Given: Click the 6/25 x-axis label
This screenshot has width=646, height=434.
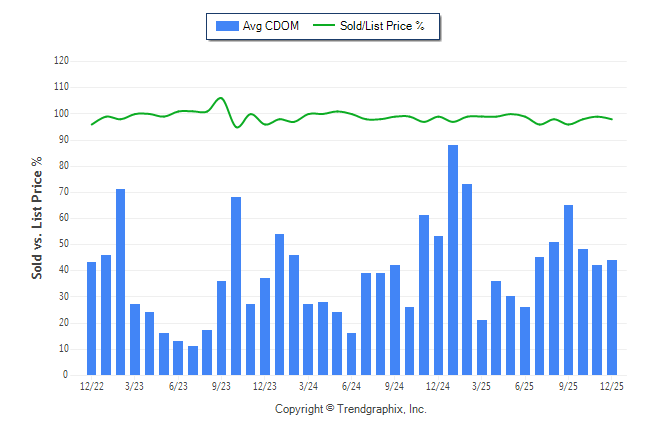Looking at the screenshot, I should click(x=525, y=386).
